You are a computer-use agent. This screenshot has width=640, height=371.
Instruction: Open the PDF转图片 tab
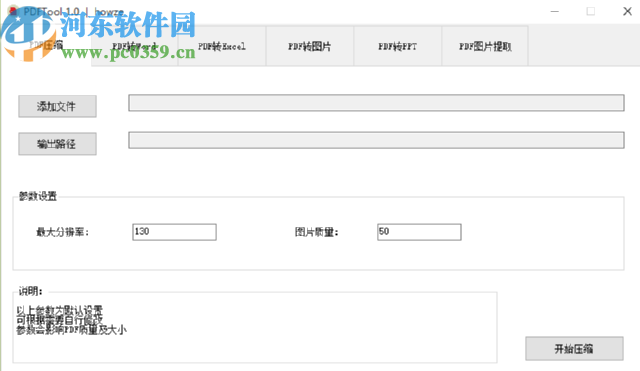[x=310, y=46]
